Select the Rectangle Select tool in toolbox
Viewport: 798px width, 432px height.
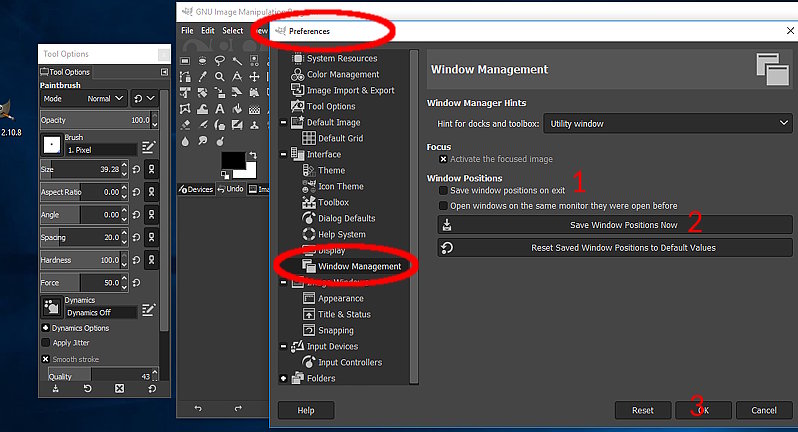(185, 59)
